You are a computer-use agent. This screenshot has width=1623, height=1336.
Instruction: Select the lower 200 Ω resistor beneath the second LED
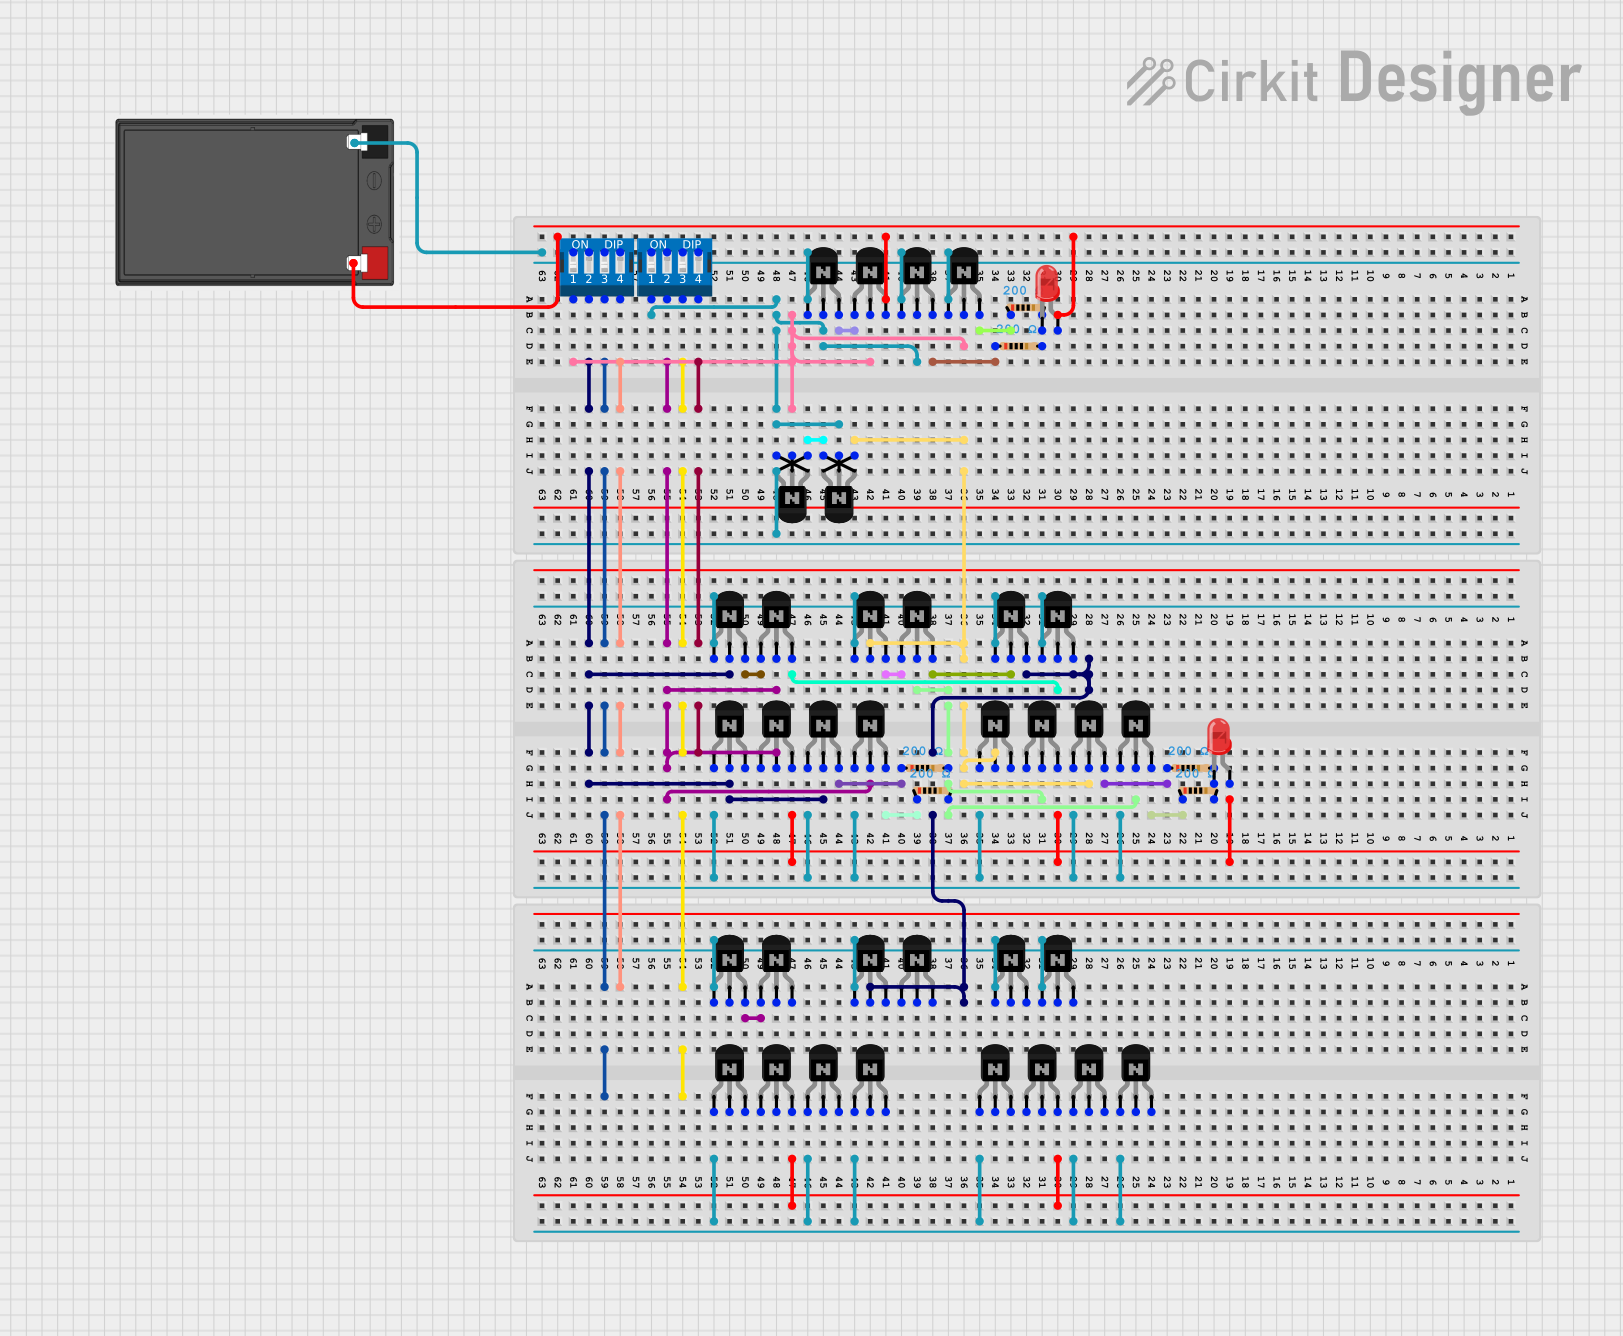1198,791
